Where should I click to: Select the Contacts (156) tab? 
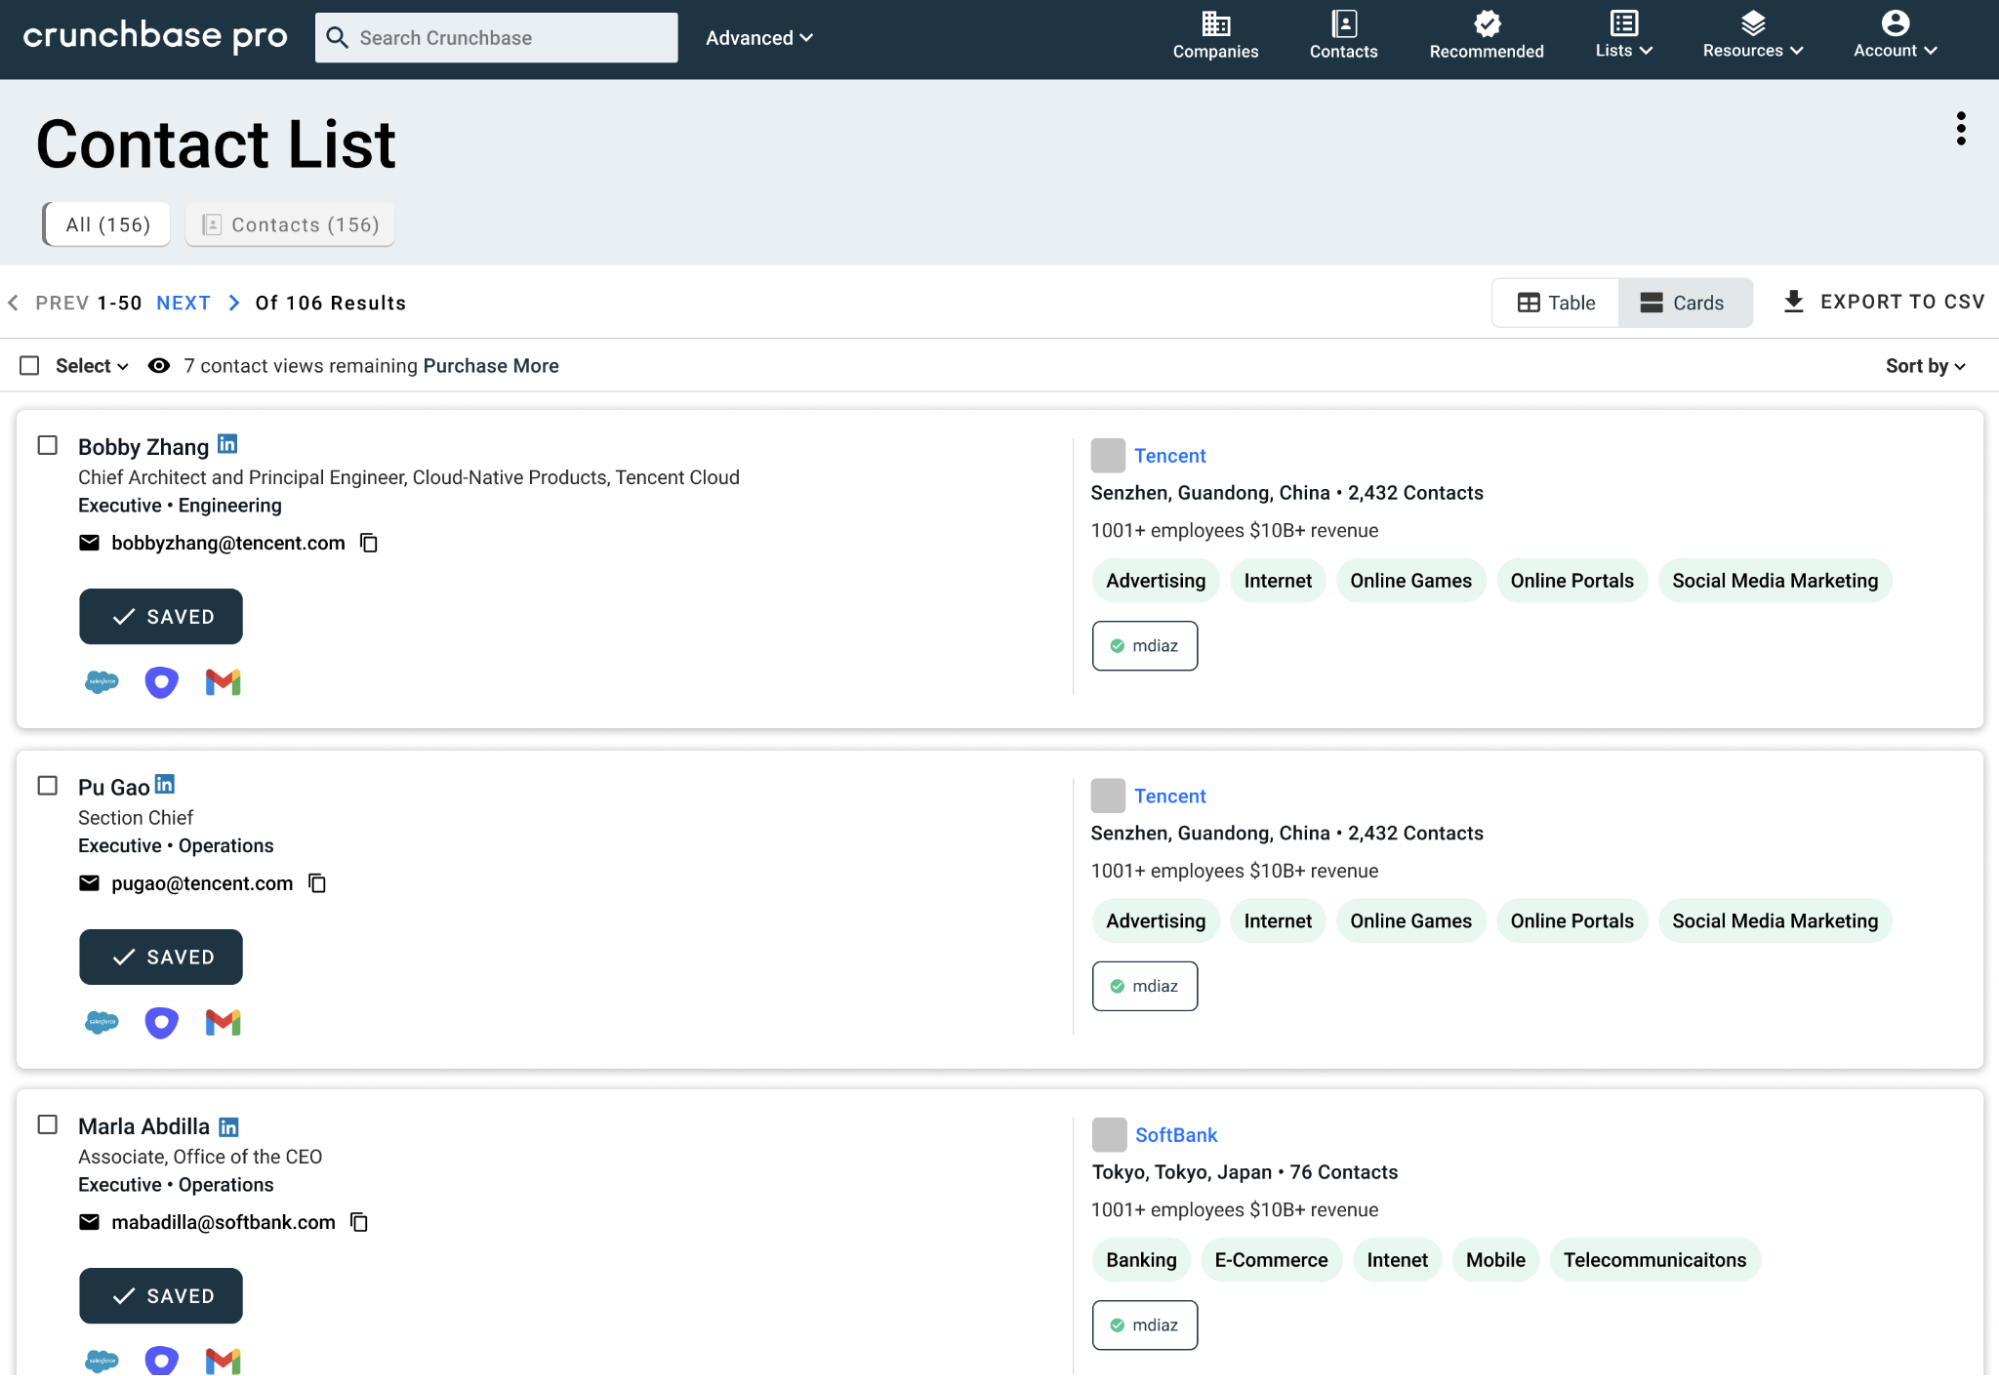290,224
